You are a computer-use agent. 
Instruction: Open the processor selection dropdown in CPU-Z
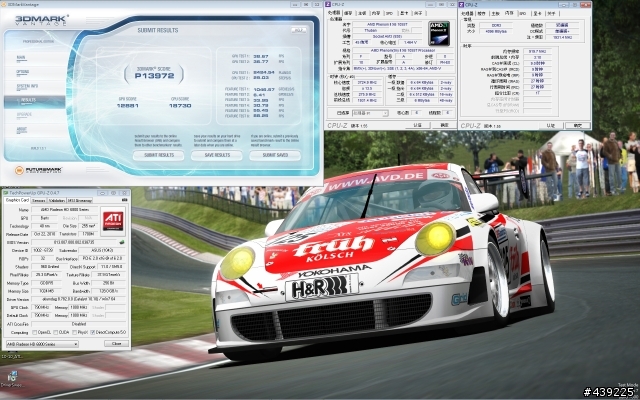[x=370, y=113]
